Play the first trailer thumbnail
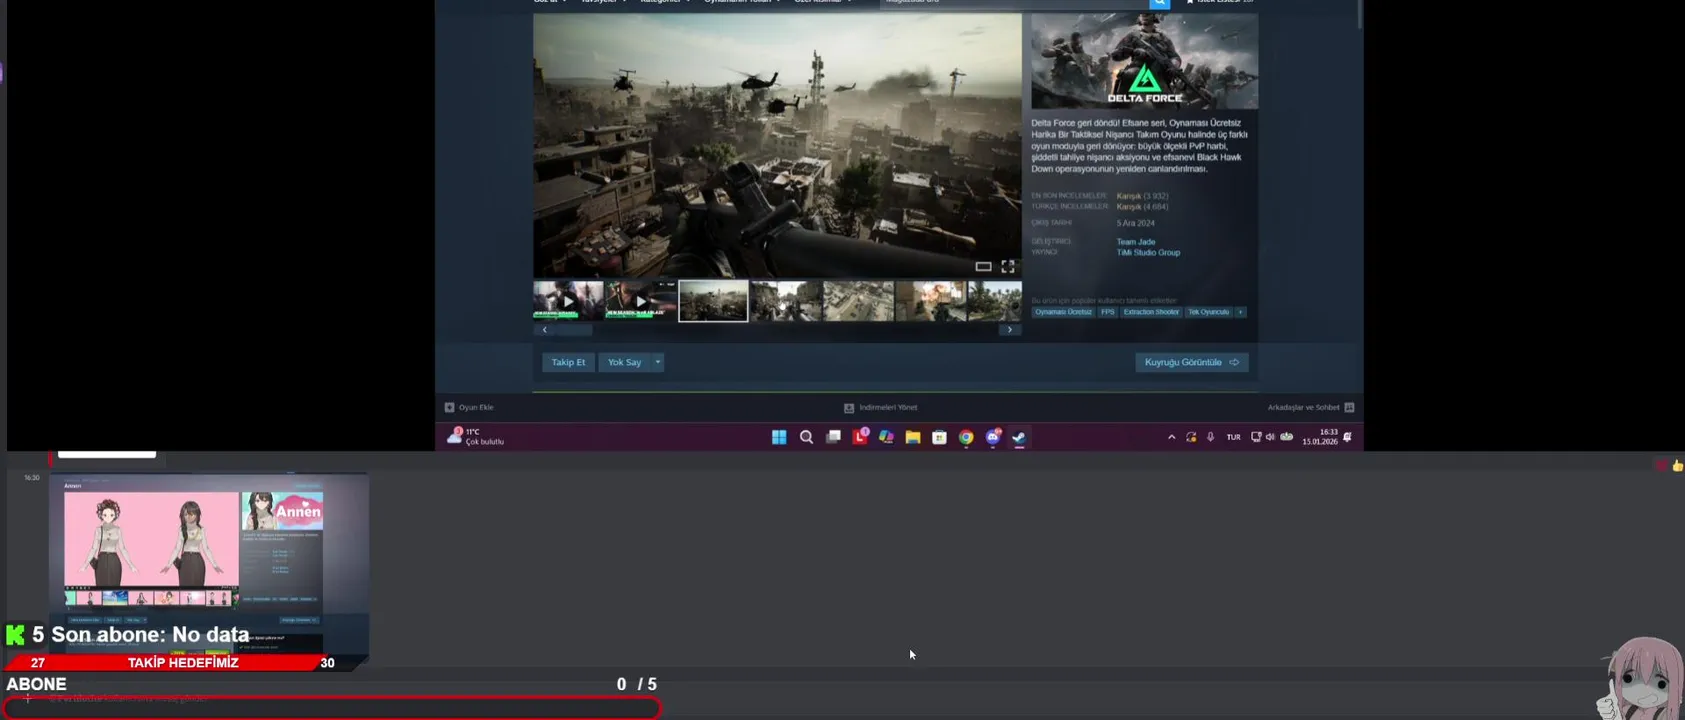The width and height of the screenshot is (1685, 720). click(568, 301)
